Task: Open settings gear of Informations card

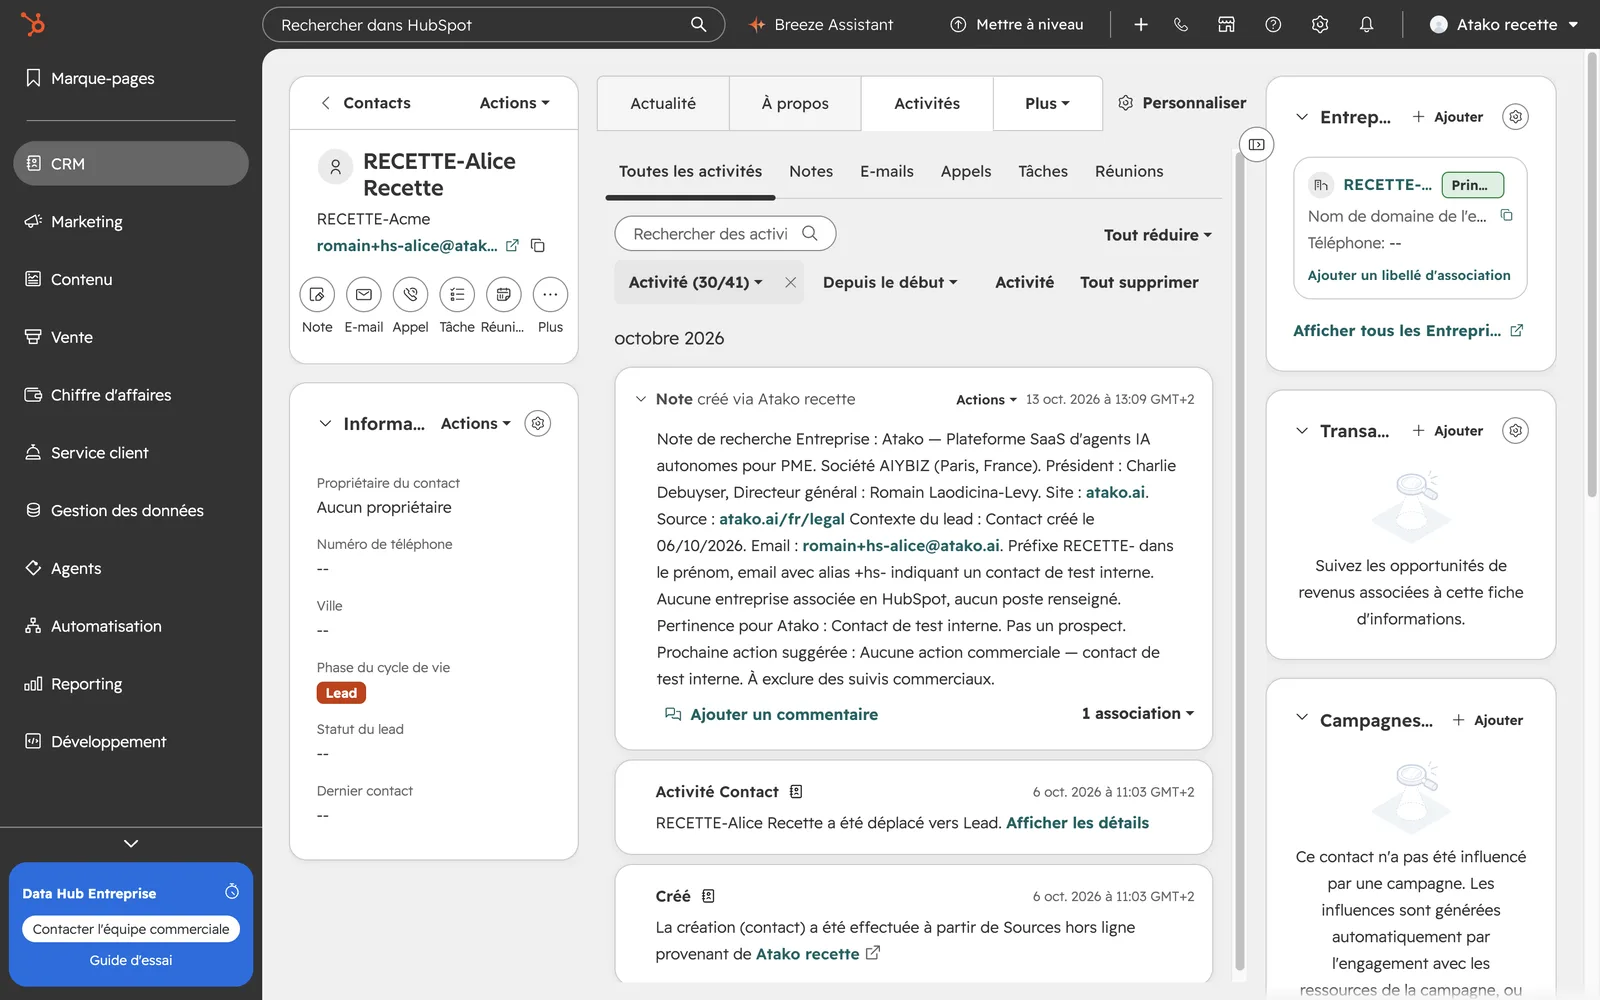Action: pyautogui.click(x=538, y=423)
